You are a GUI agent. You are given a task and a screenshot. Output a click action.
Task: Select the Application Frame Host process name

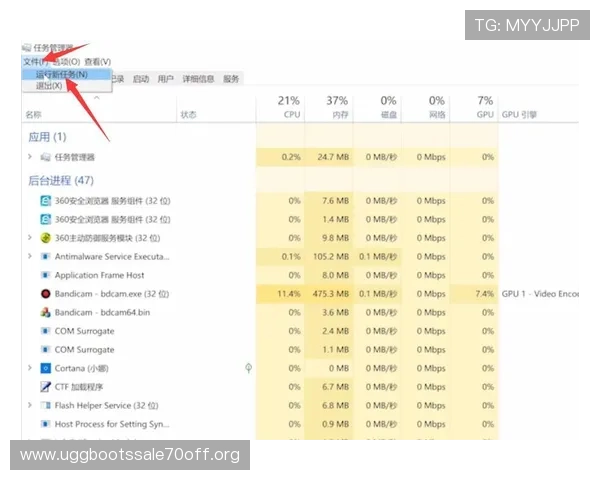(99, 275)
